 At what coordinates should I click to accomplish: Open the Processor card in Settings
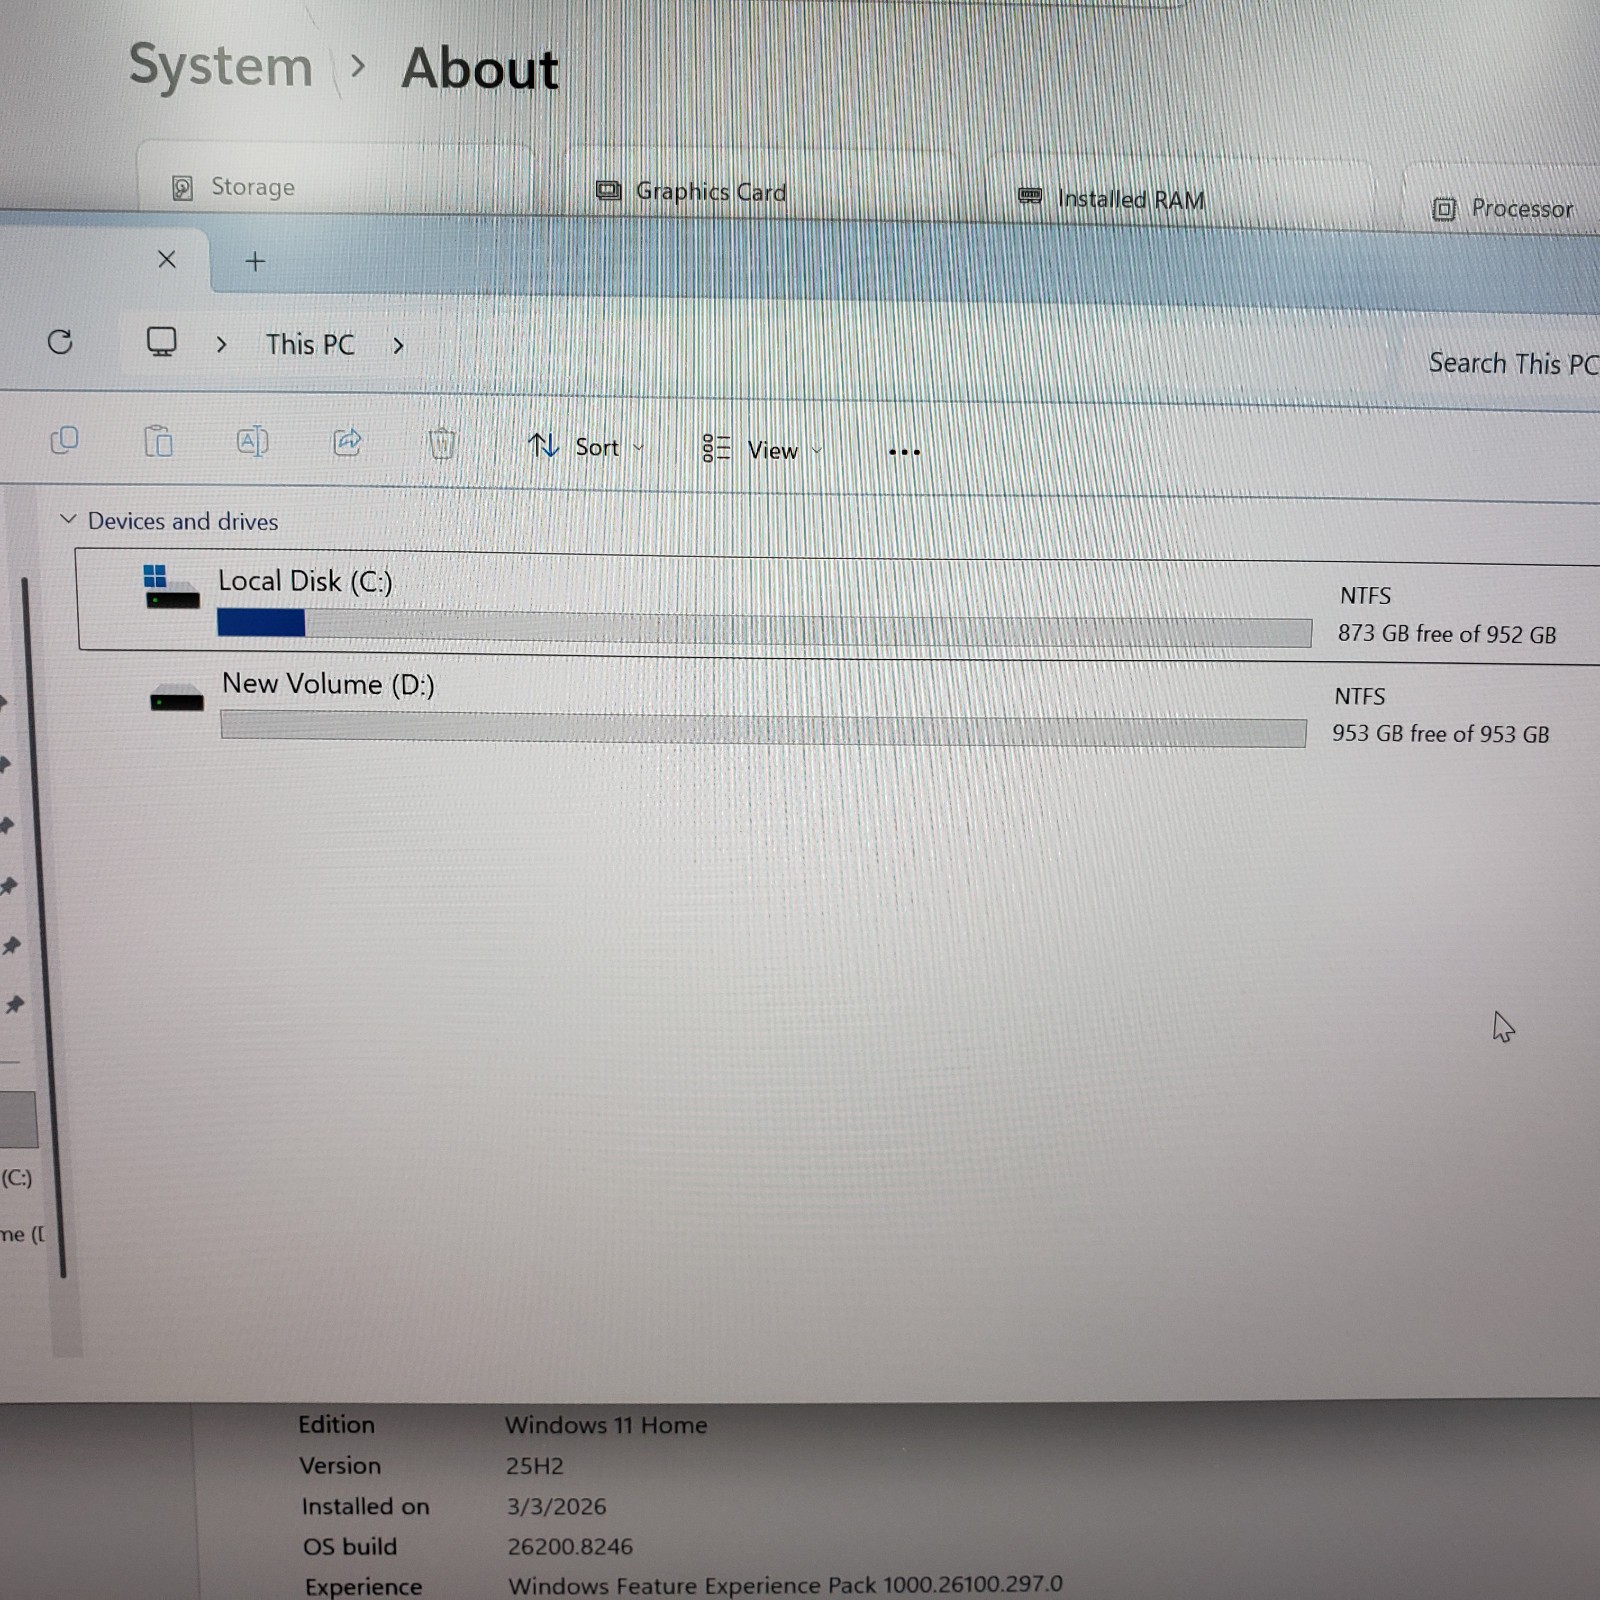(x=1502, y=199)
